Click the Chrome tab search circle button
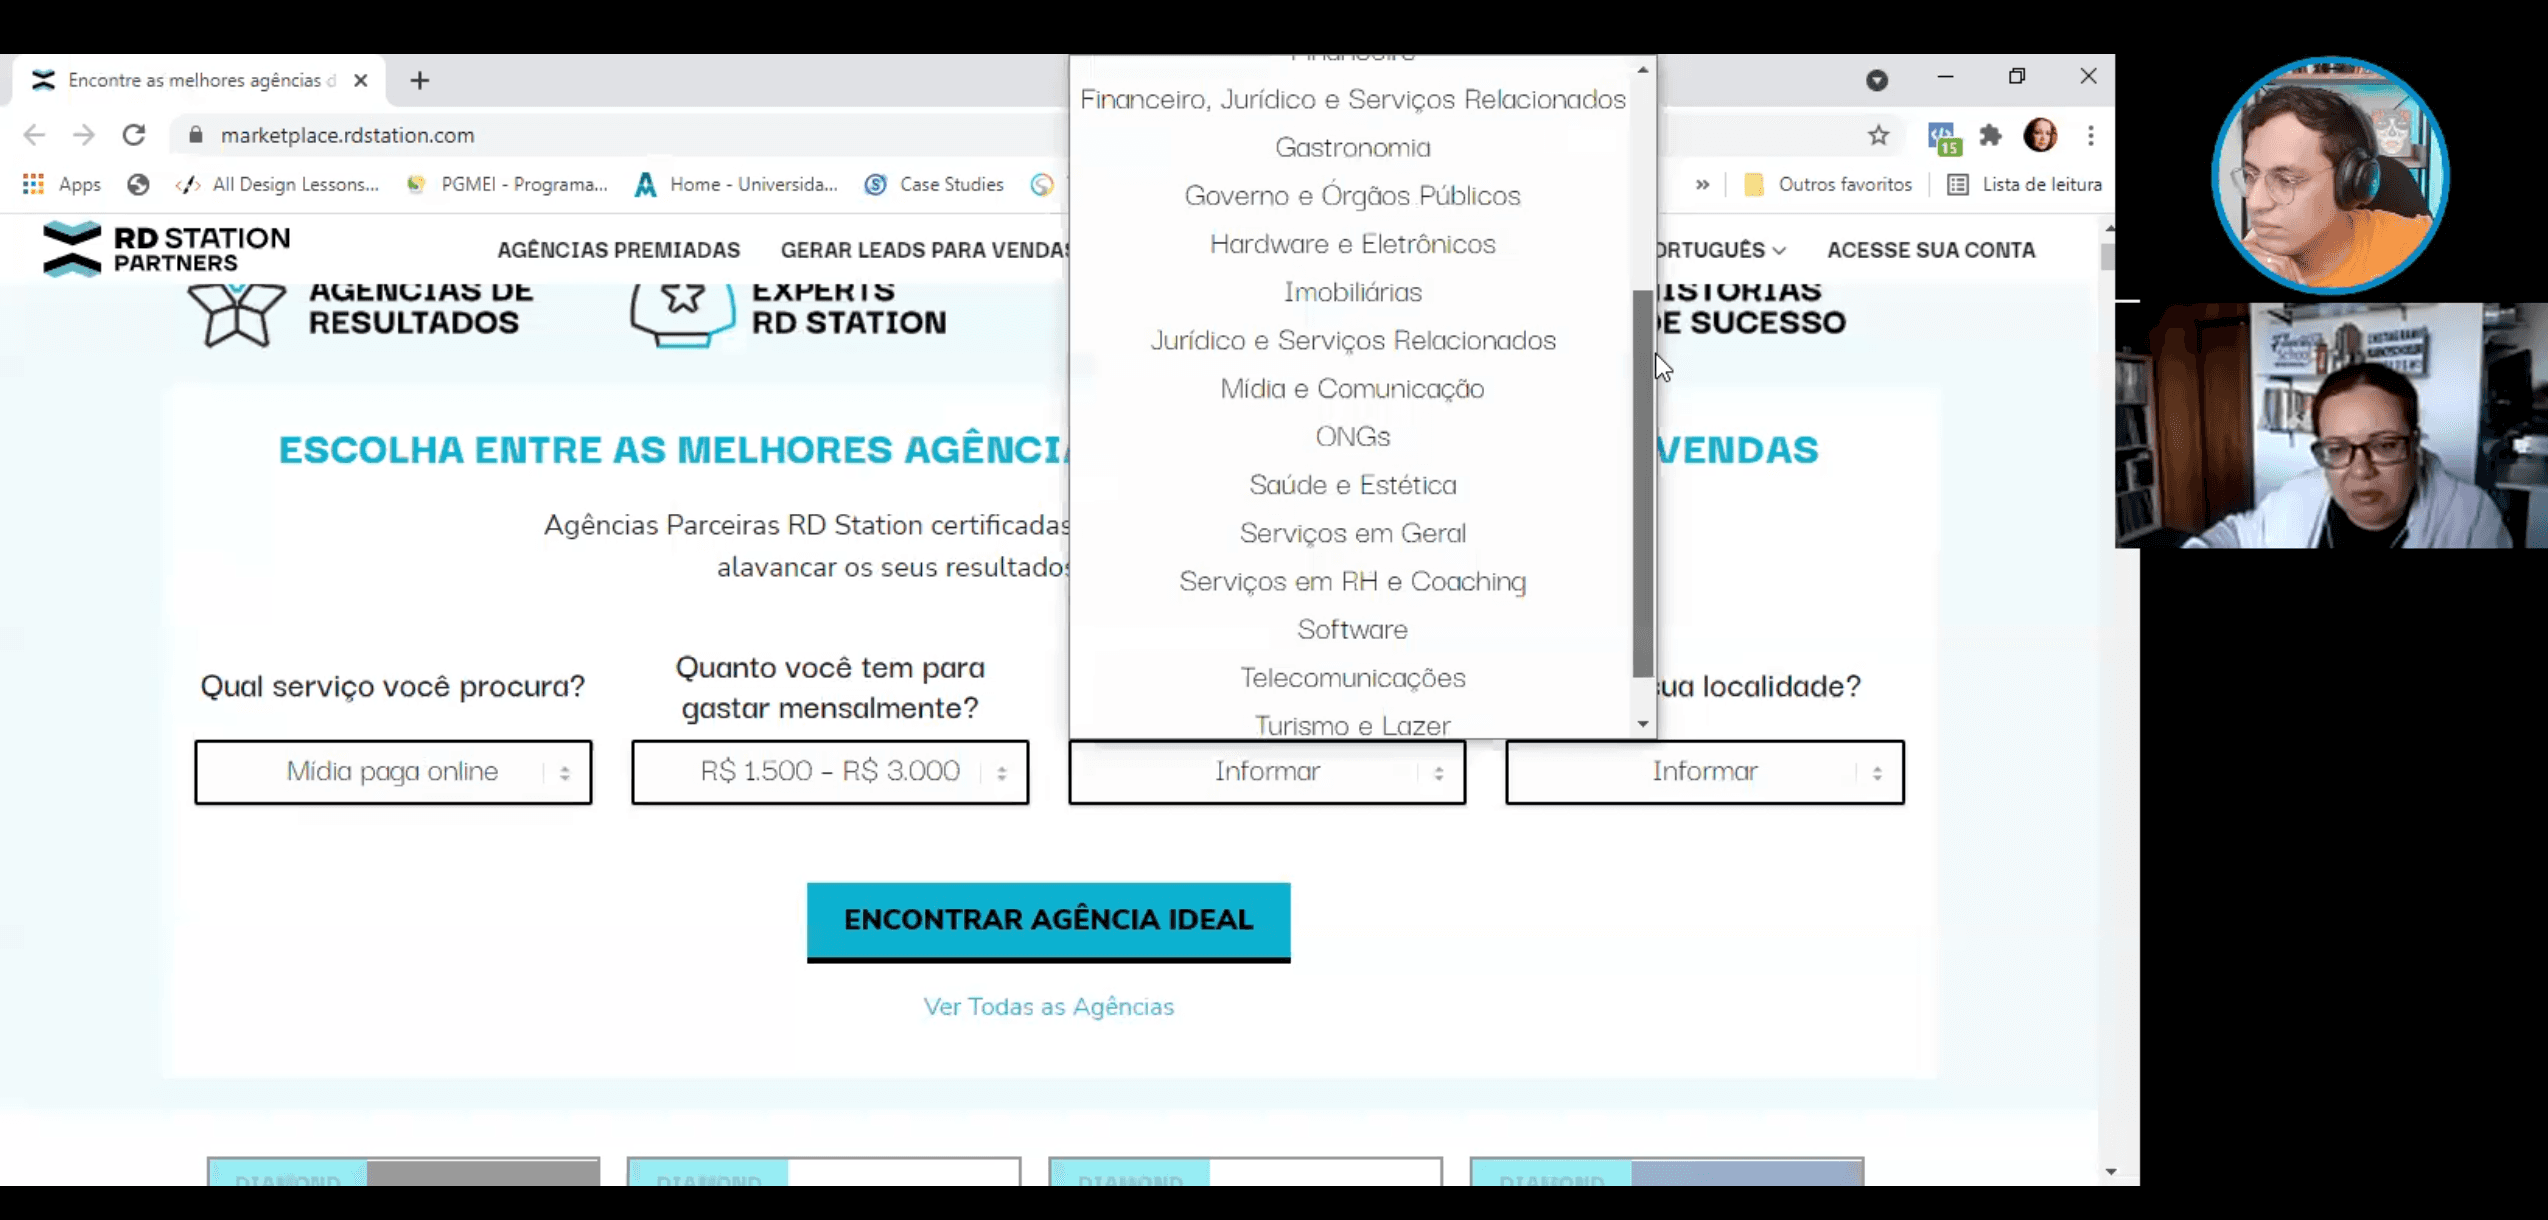2548x1220 pixels. pos(1877,80)
